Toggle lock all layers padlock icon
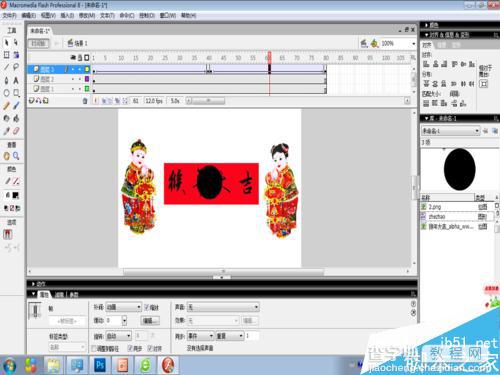This screenshot has height=375, width=500. 80,58
